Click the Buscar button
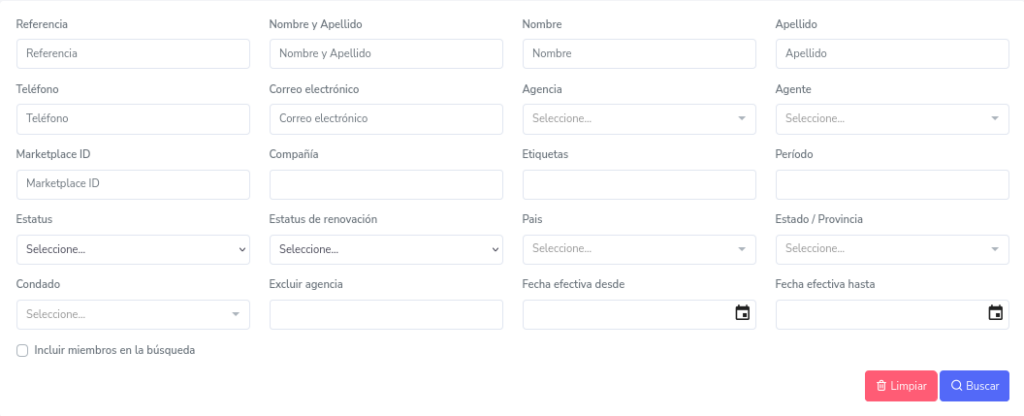1024x416 pixels. click(x=974, y=386)
